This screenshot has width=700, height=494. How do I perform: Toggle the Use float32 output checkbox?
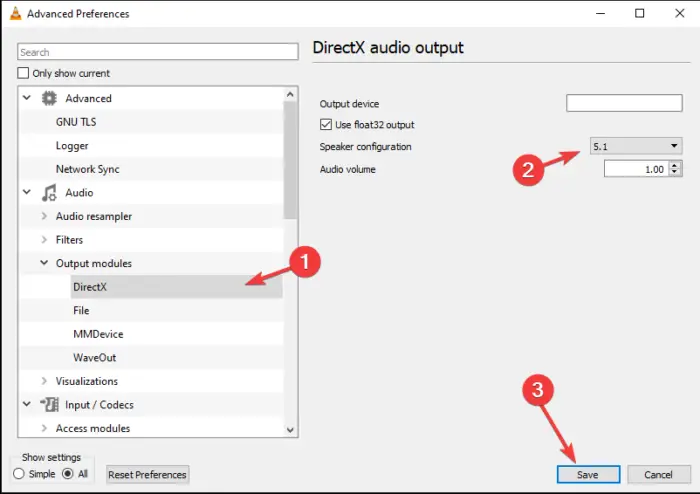coord(326,125)
